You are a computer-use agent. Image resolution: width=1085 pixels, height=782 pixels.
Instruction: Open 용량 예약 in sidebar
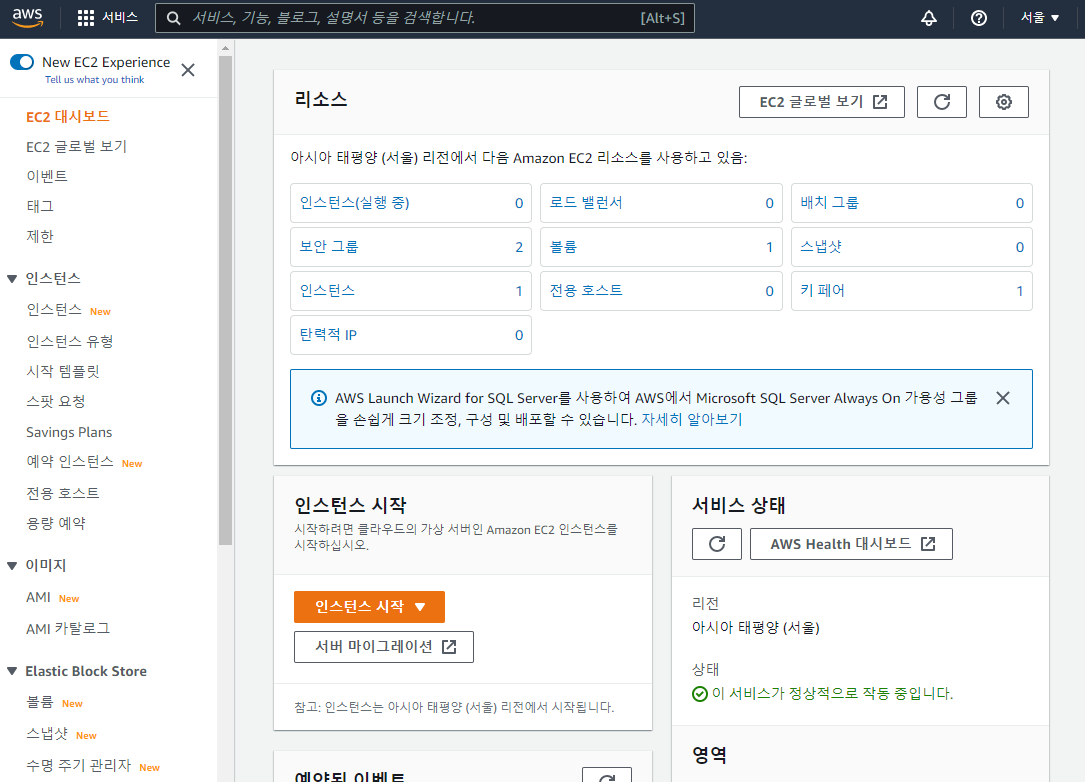[56, 524]
